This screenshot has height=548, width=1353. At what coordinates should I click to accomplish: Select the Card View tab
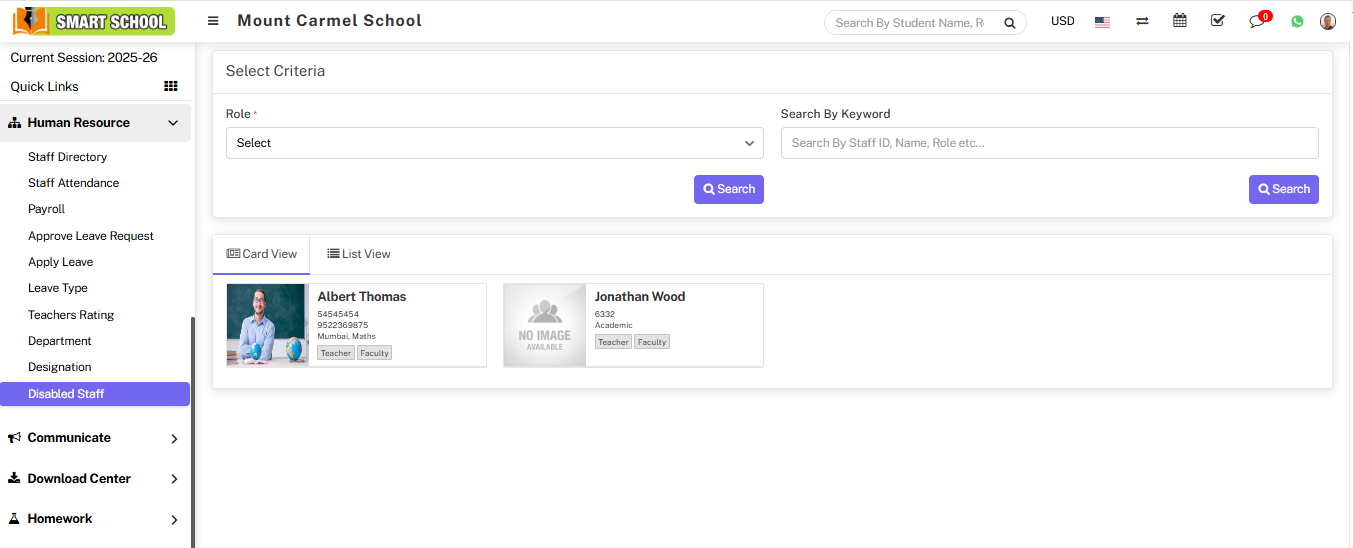262,254
